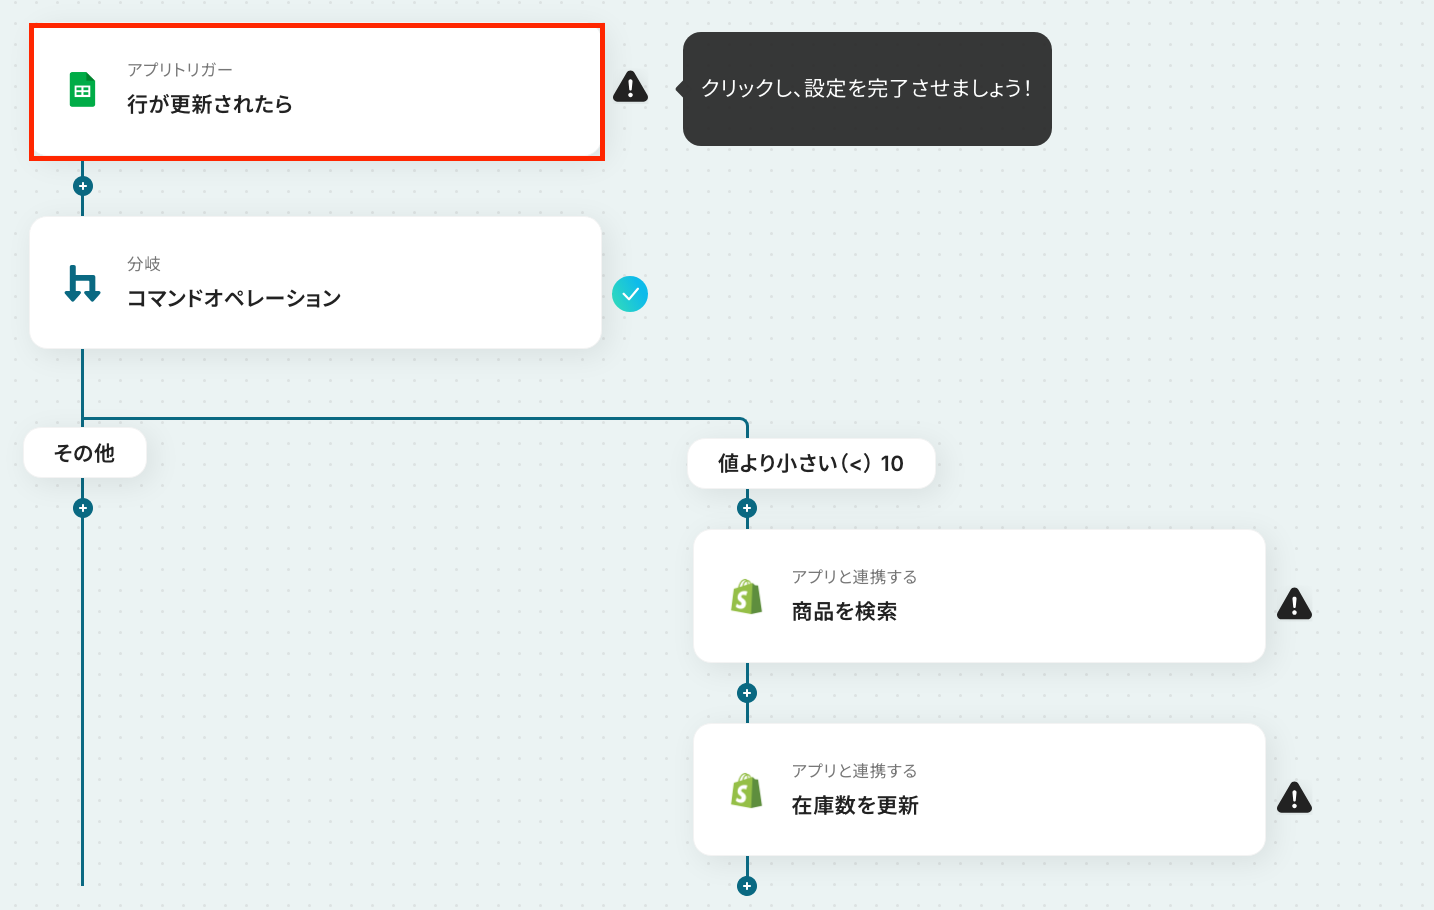Open the 在庫数を更新 action card
This screenshot has height=910, width=1434.
(979, 790)
